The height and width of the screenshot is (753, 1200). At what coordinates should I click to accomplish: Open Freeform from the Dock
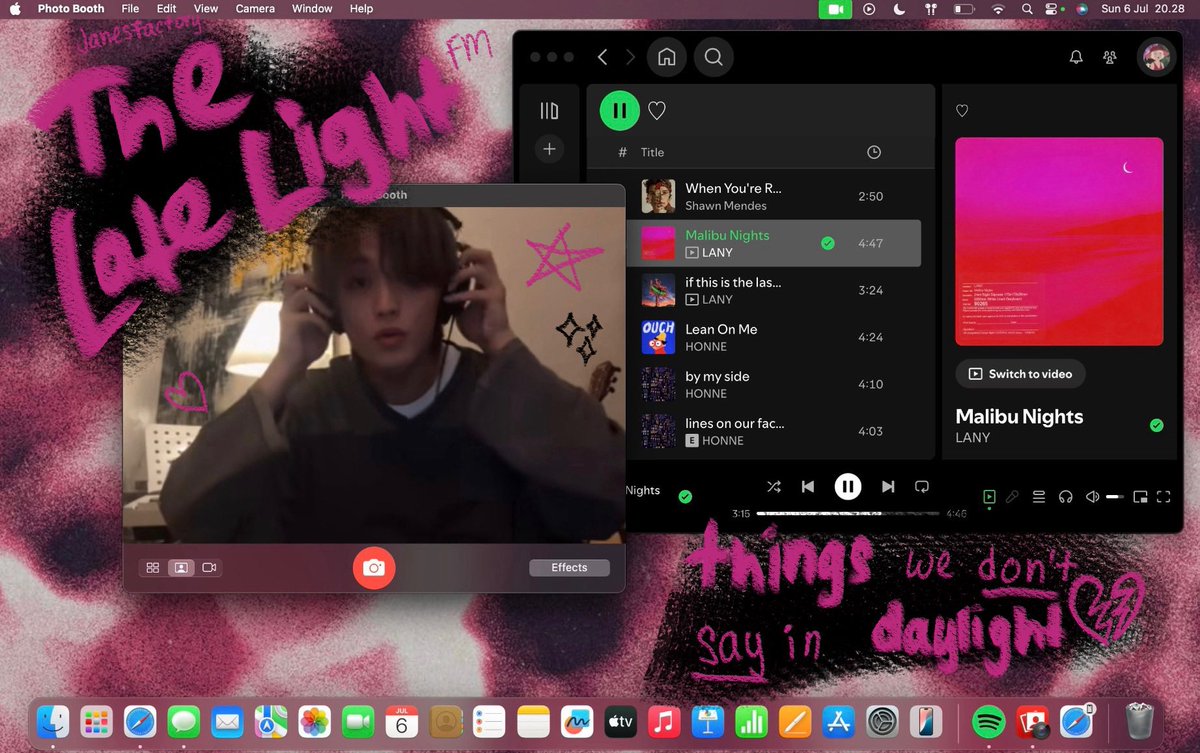[577, 721]
